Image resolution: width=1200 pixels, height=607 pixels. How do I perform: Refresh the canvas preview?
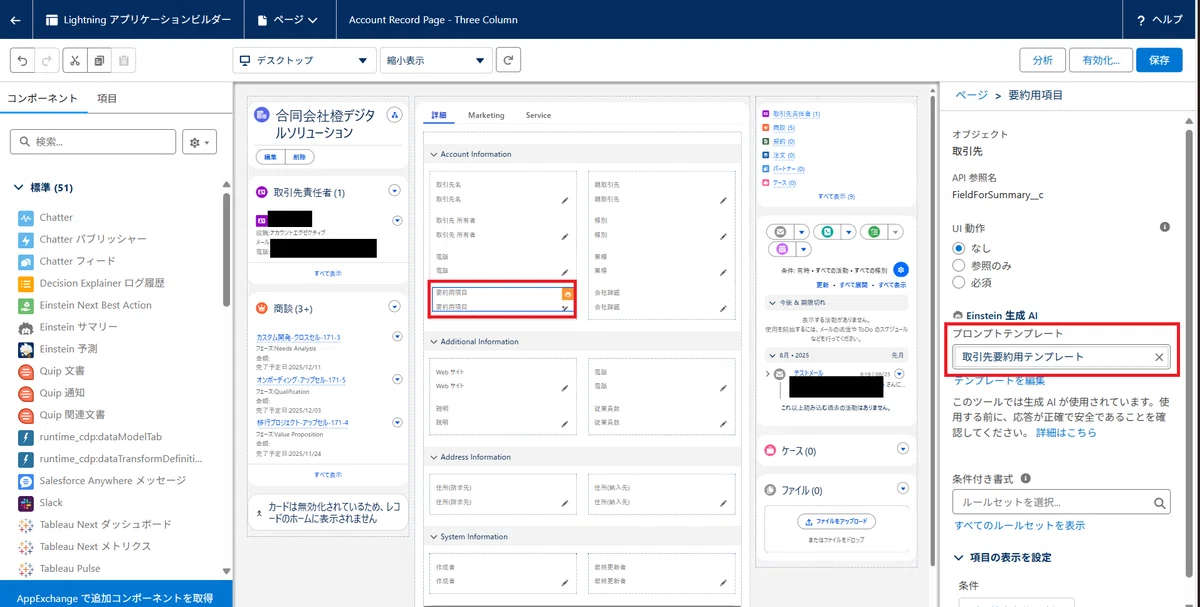509,60
